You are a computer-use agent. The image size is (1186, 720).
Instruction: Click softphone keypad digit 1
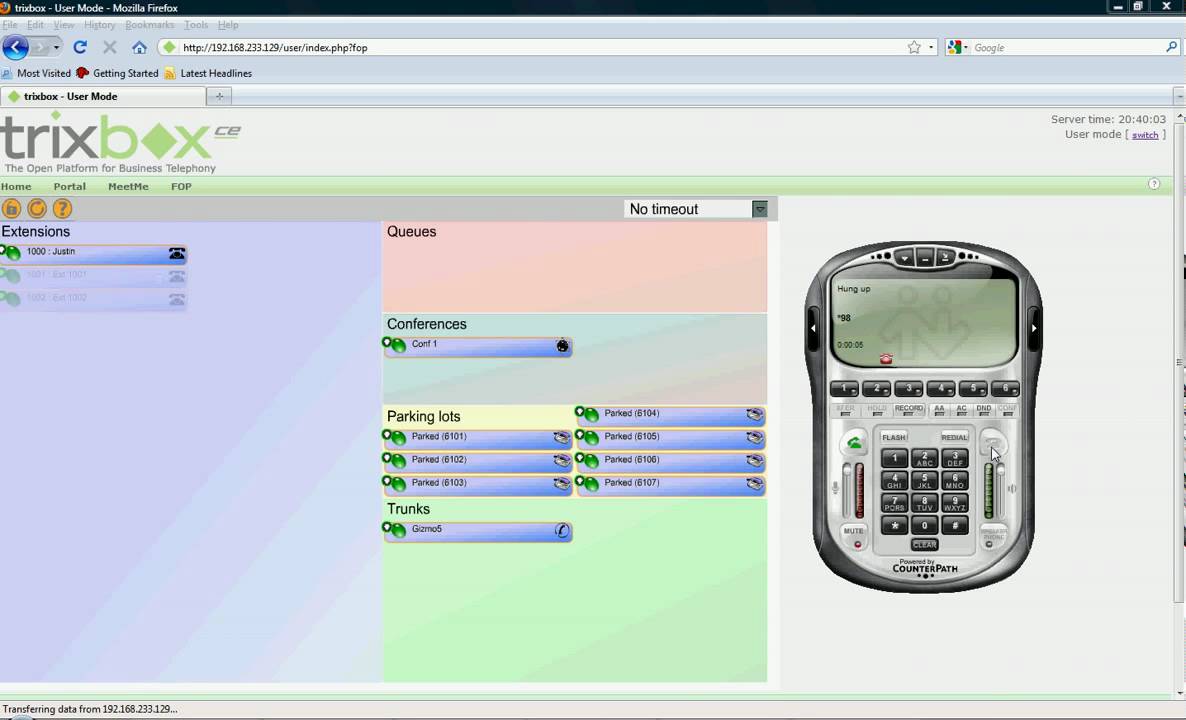pos(894,458)
